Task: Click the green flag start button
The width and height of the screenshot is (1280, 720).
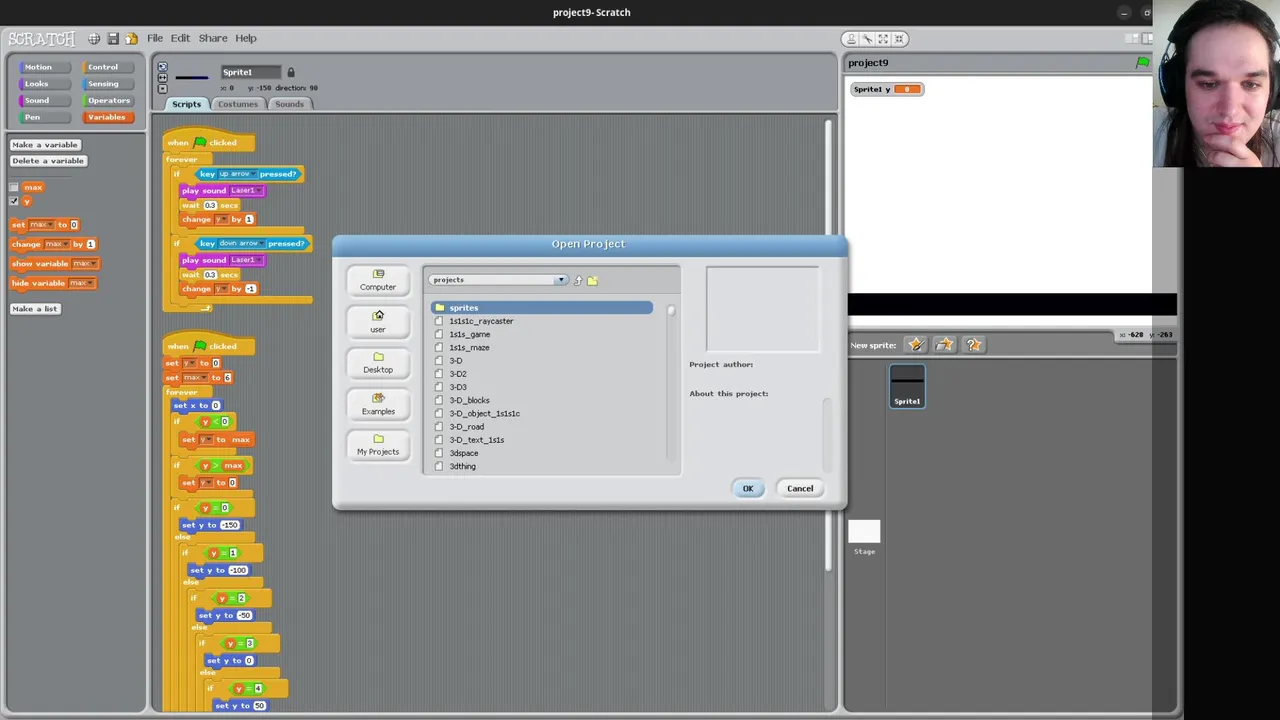Action: [x=1143, y=63]
